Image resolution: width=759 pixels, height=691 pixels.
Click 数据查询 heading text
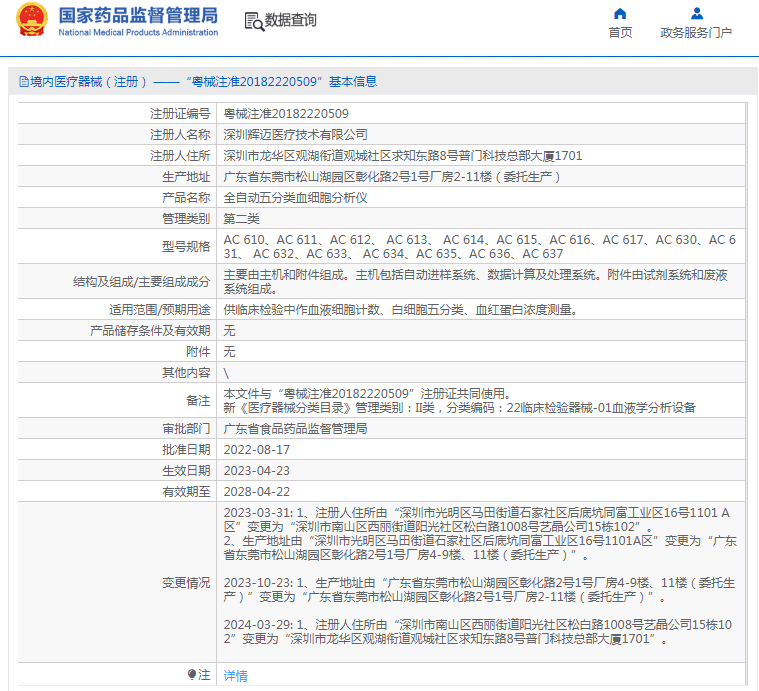click(290, 20)
